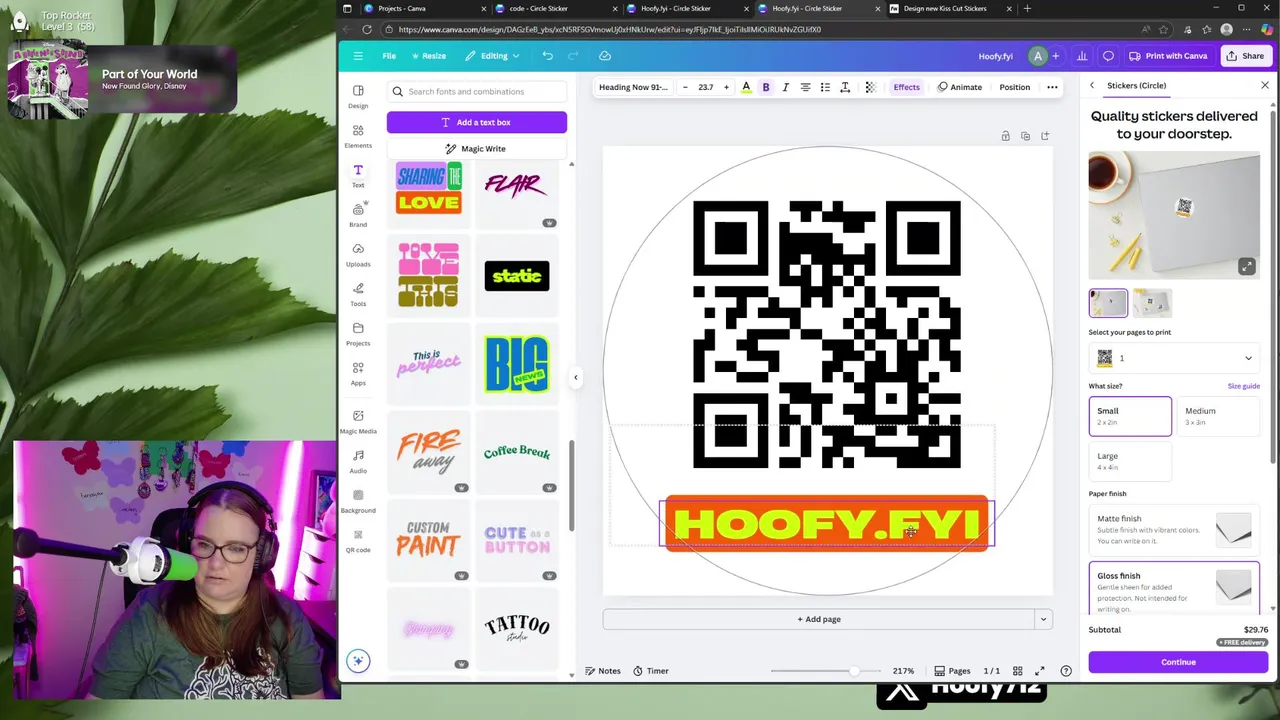The image size is (1280, 720).
Task: Click the help question mark icon
Action: click(x=1066, y=671)
